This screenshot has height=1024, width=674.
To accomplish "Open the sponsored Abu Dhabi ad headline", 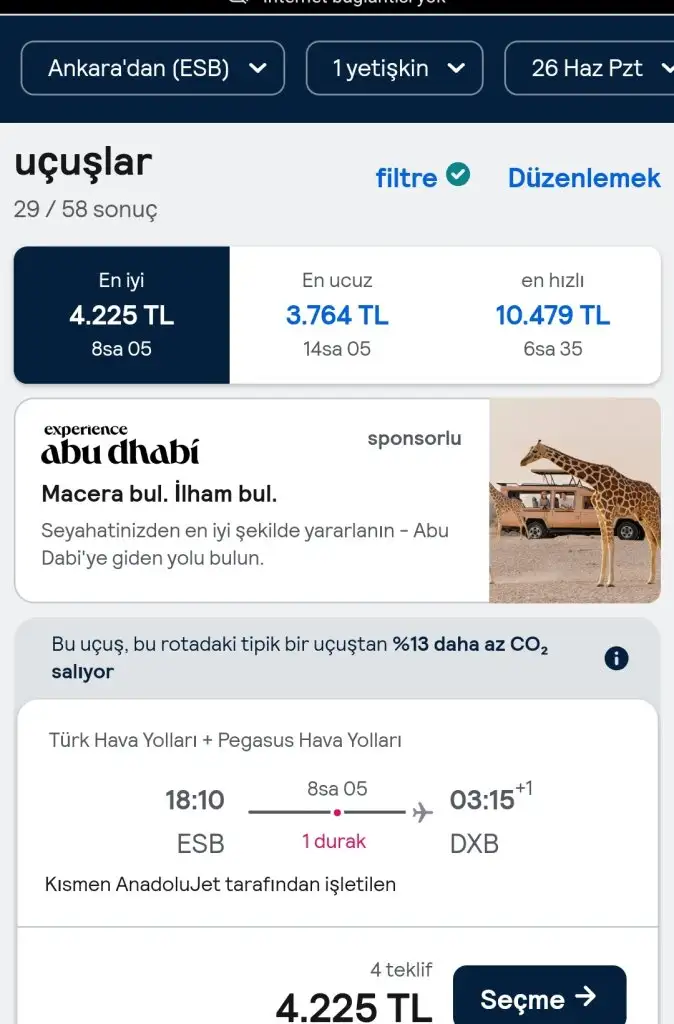I will 159,494.
